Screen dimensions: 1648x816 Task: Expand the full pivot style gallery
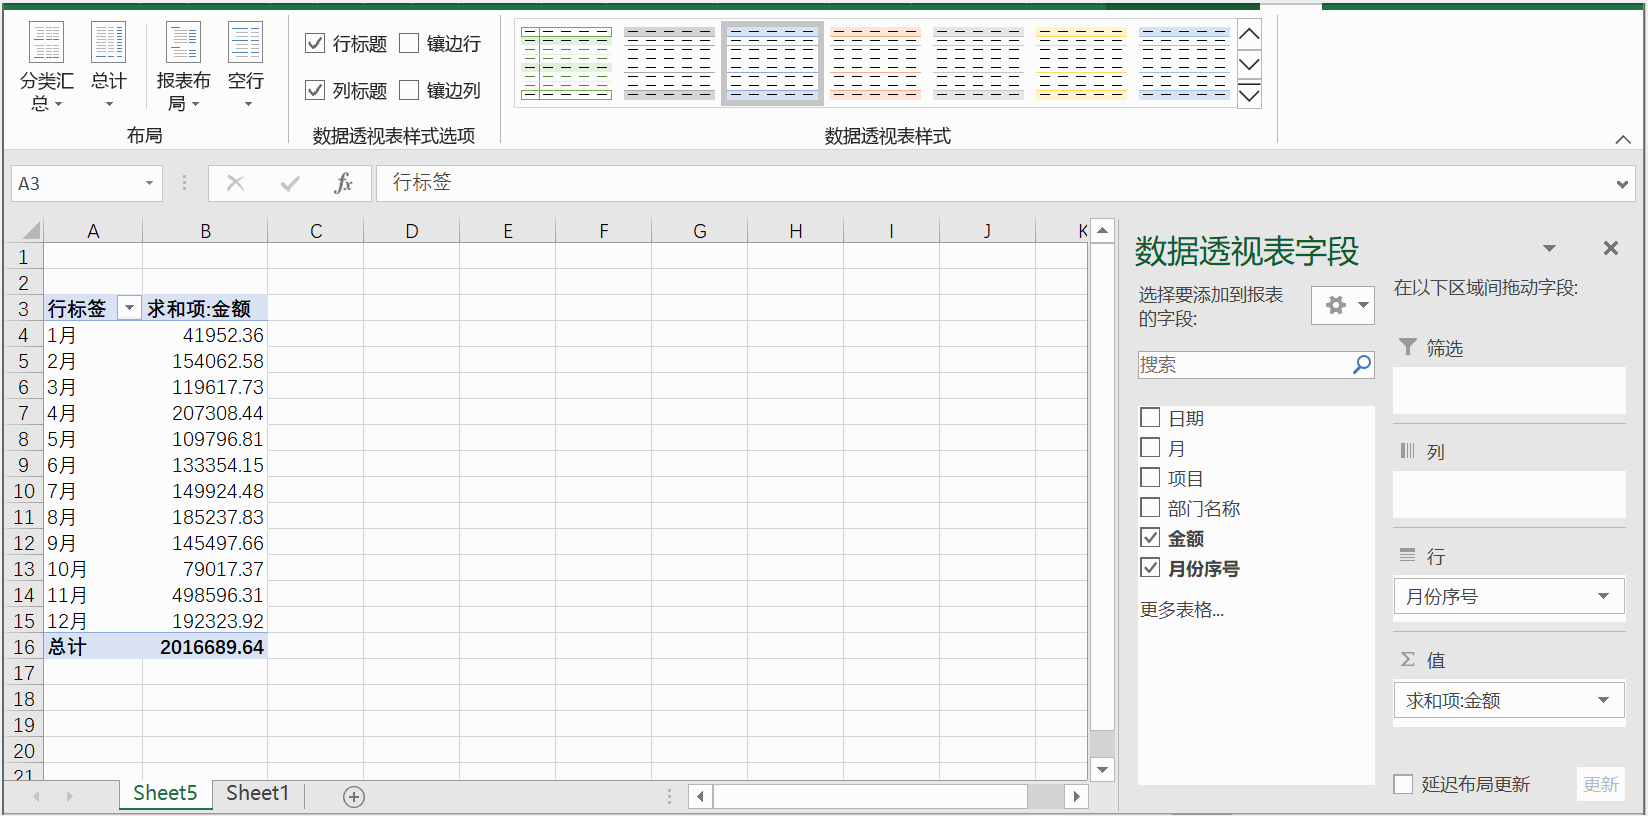click(1249, 96)
